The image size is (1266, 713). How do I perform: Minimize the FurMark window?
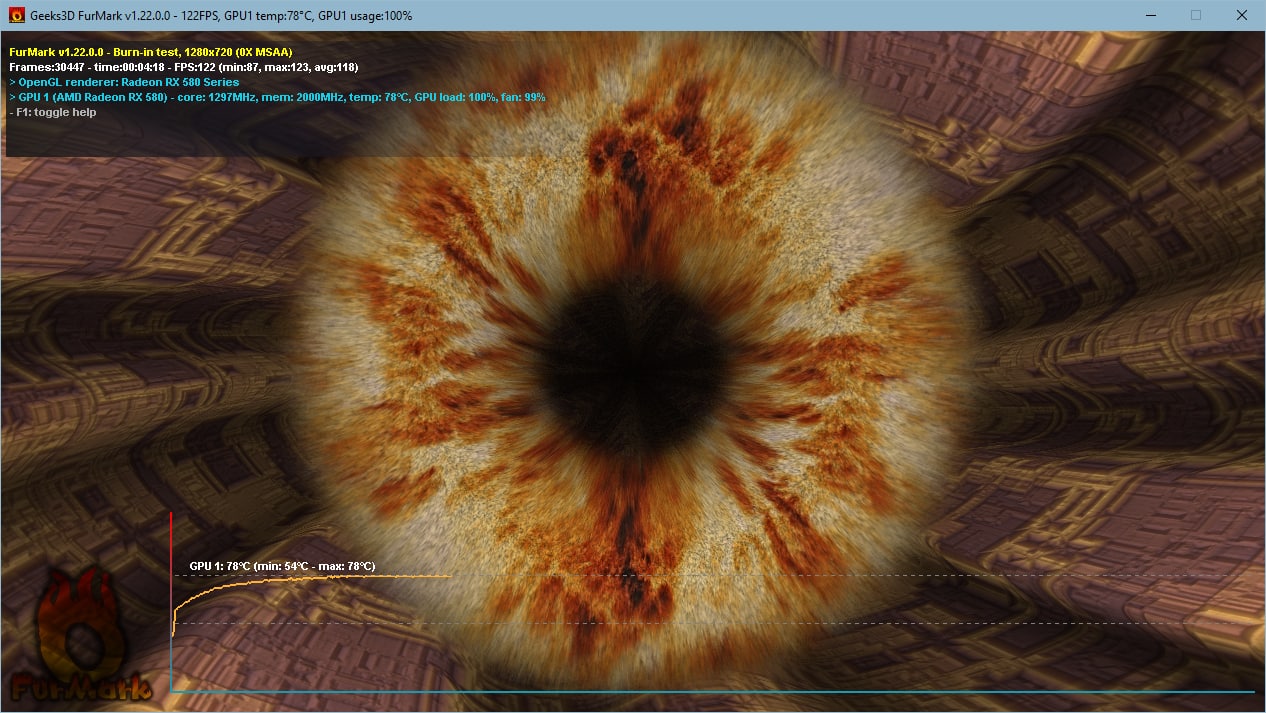coord(1150,15)
